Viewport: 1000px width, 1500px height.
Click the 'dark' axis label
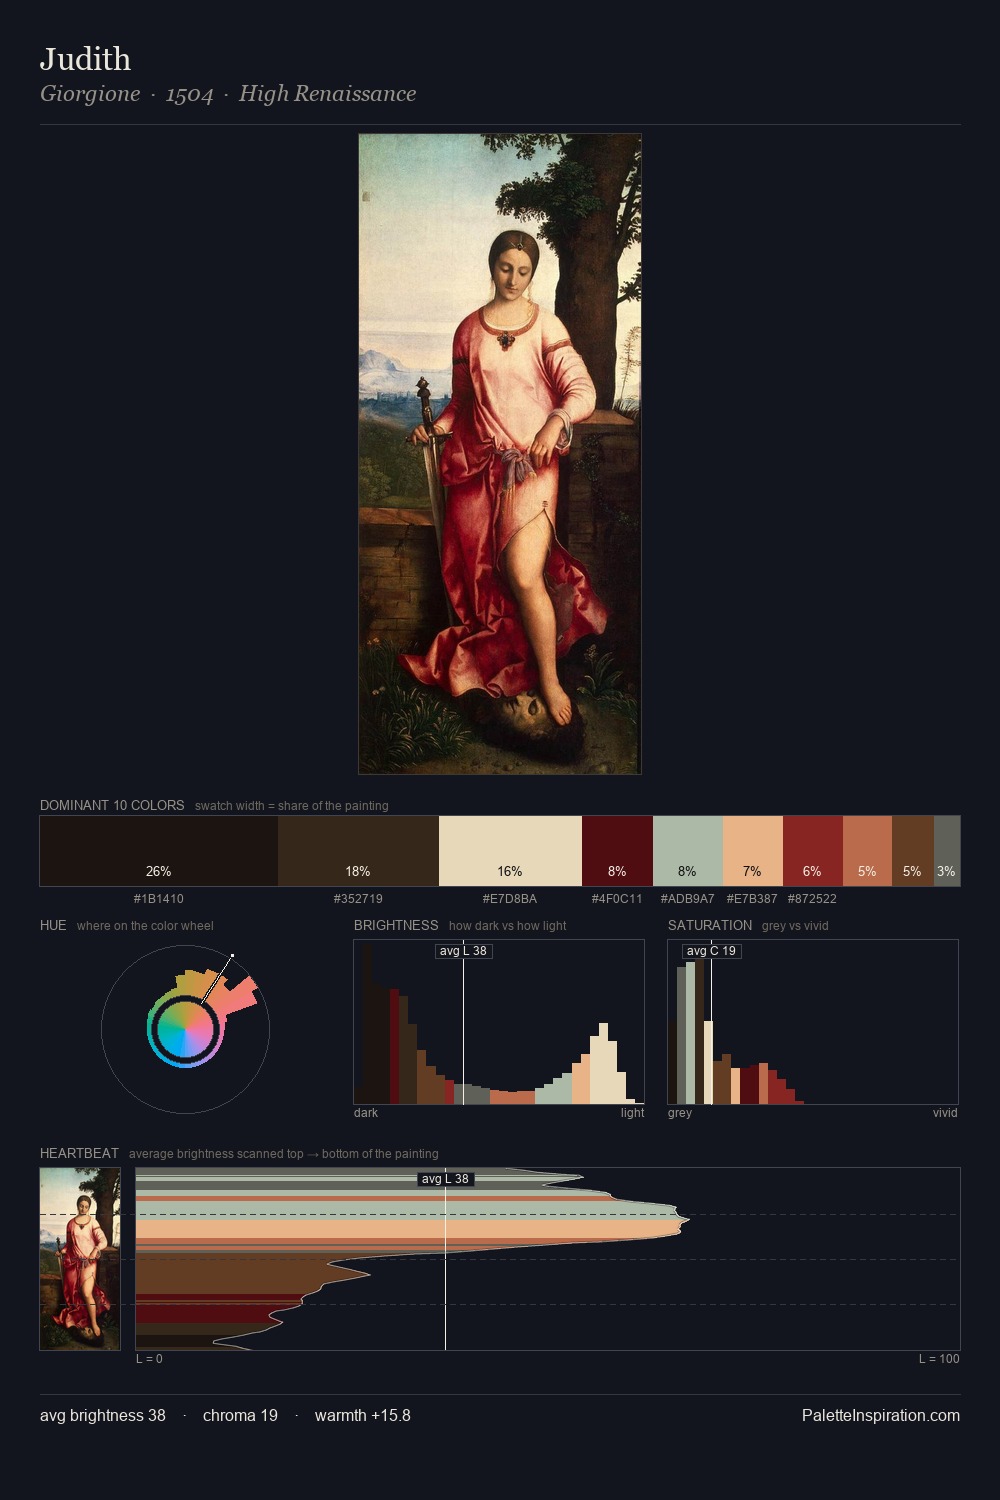[x=366, y=1113]
